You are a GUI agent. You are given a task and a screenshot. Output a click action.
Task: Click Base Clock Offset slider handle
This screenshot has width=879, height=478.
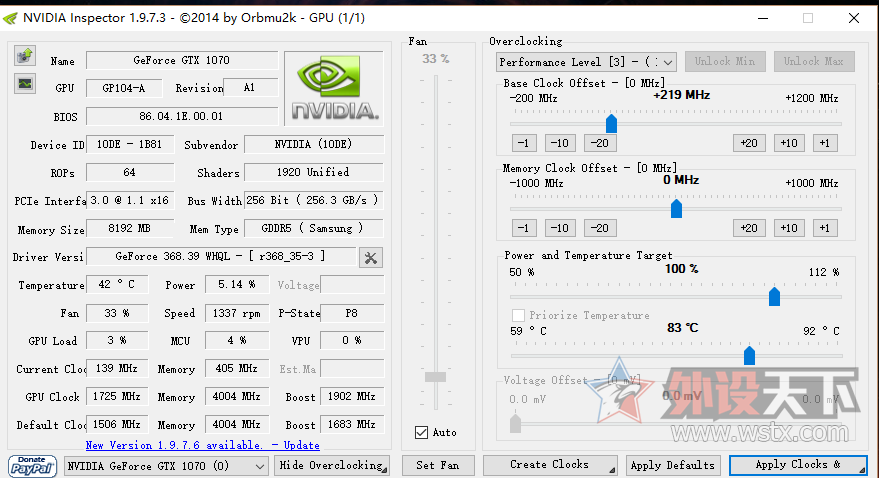click(612, 123)
